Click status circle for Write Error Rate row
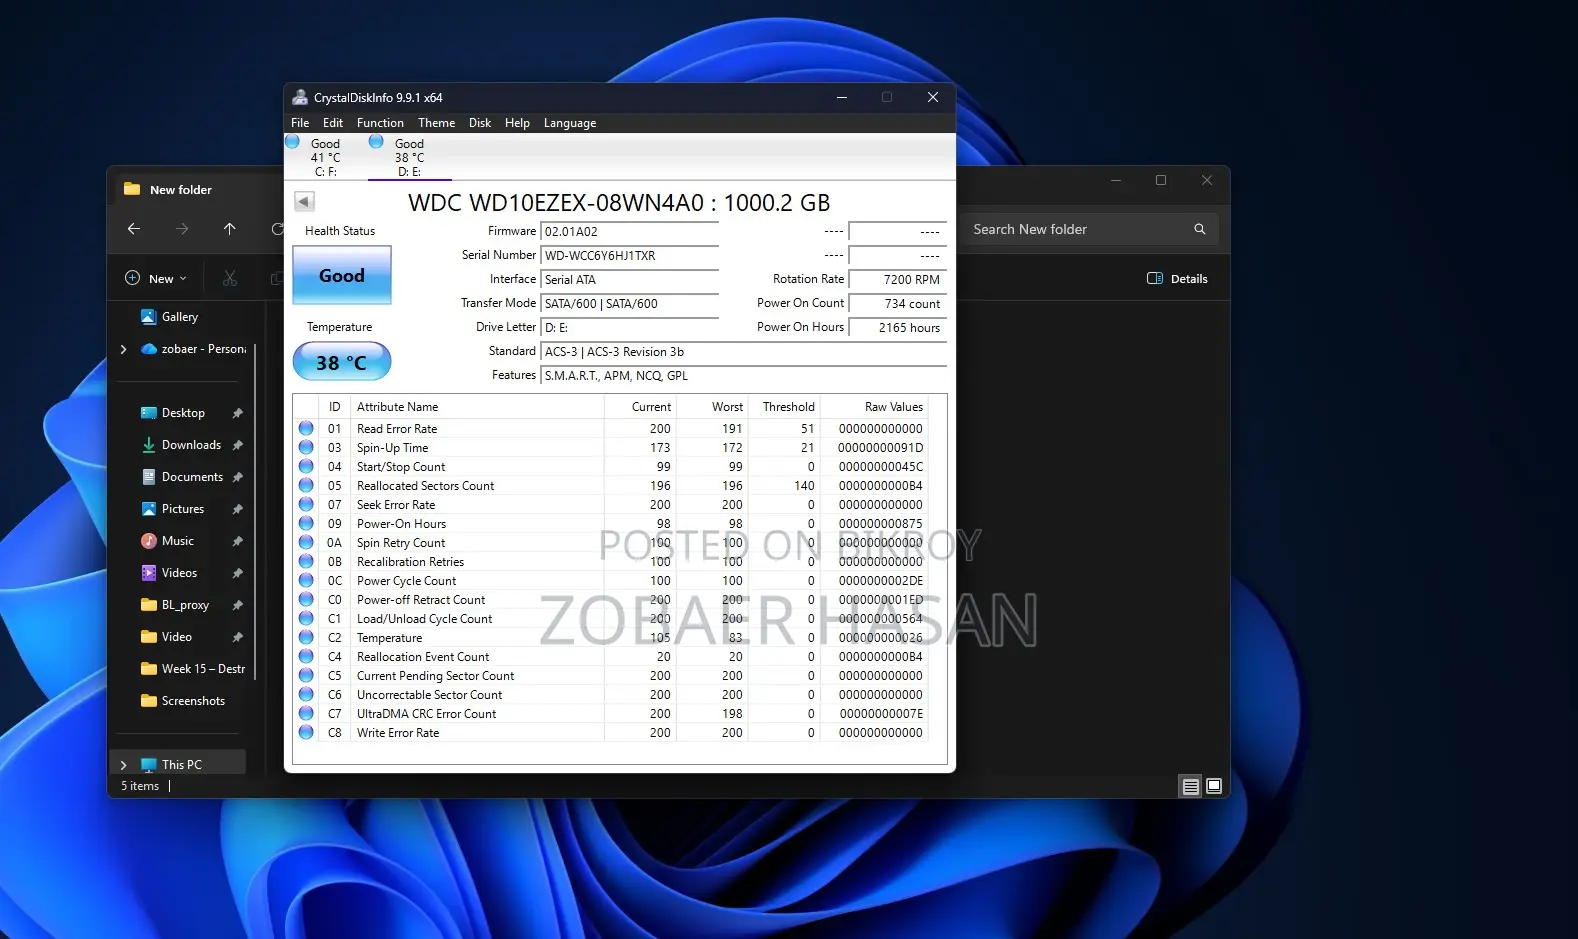Viewport: 1578px width, 939px height. click(306, 732)
